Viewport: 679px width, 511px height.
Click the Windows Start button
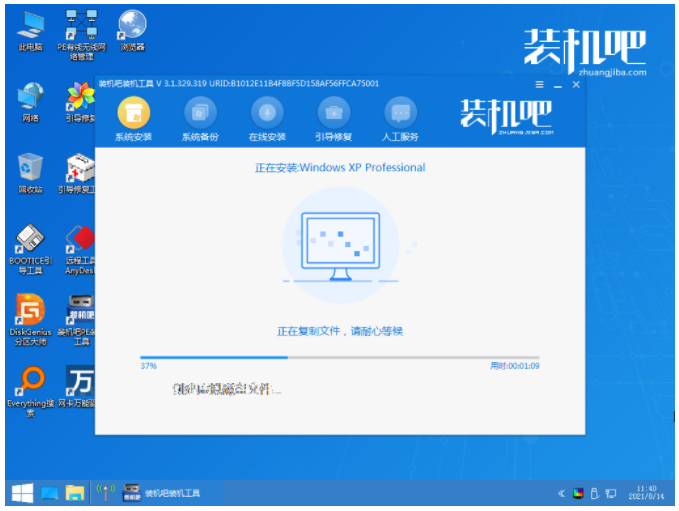coord(22,493)
